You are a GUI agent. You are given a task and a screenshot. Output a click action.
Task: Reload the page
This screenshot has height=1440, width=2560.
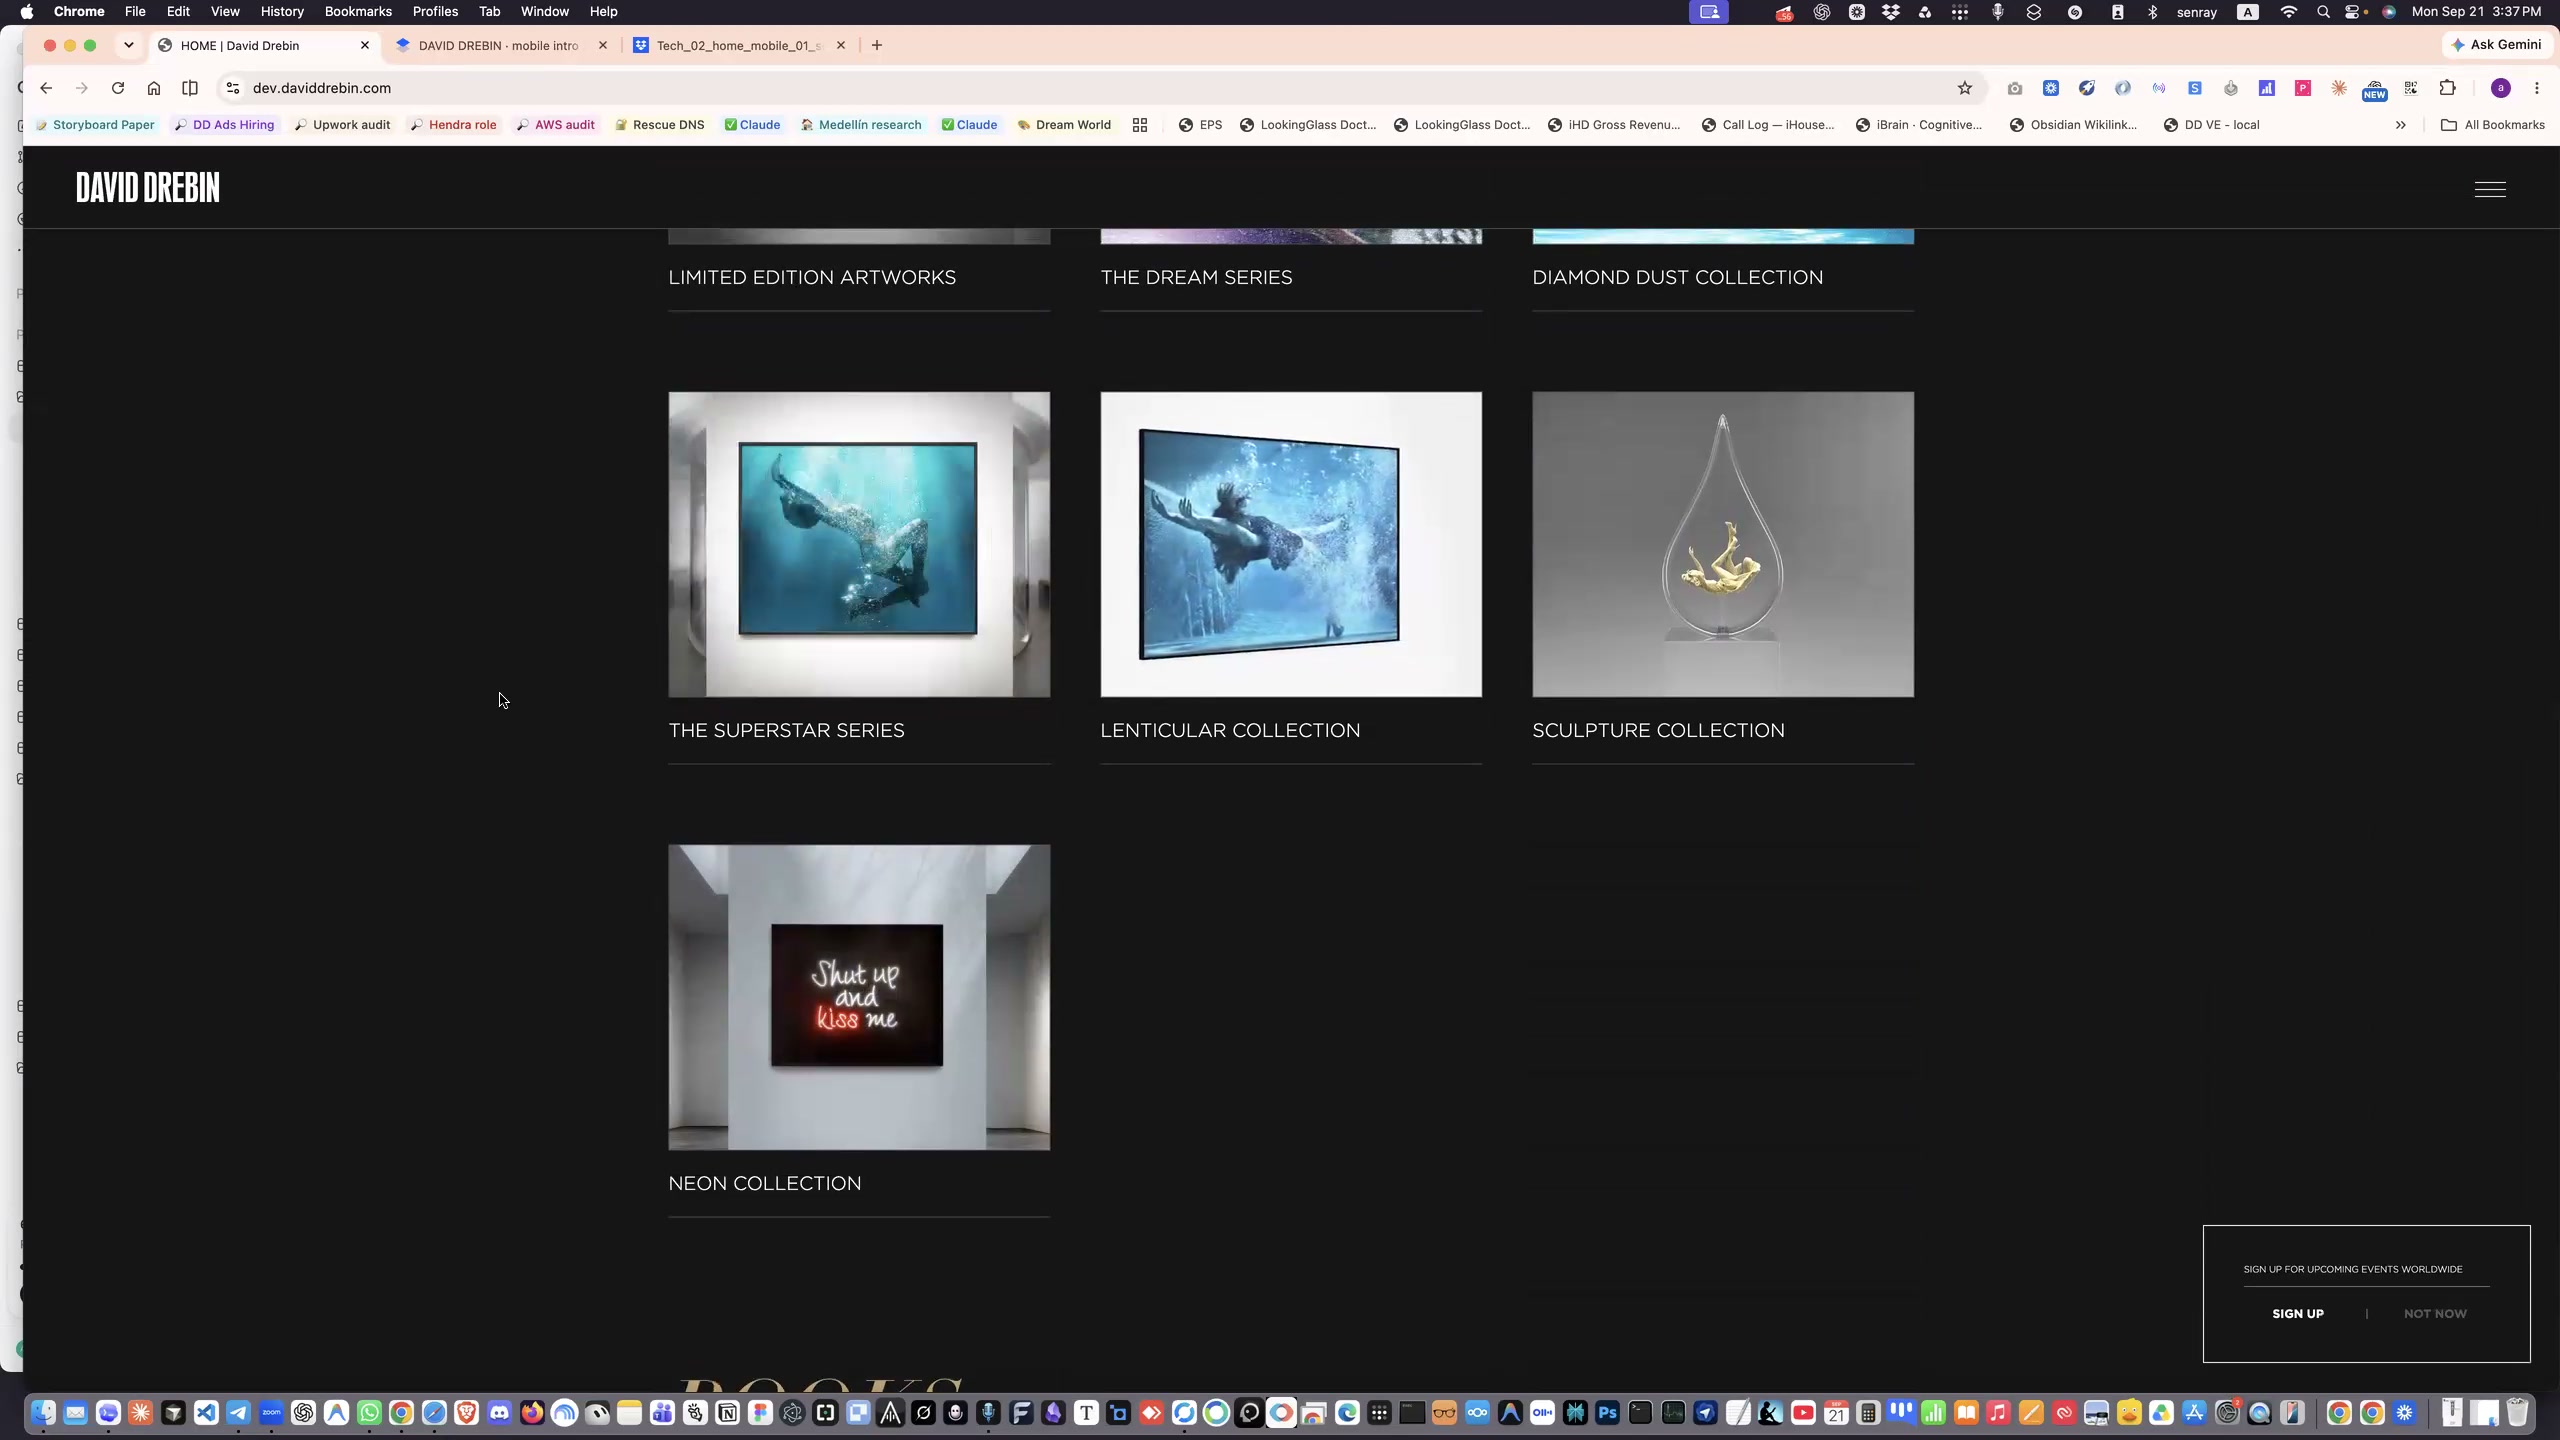click(118, 88)
